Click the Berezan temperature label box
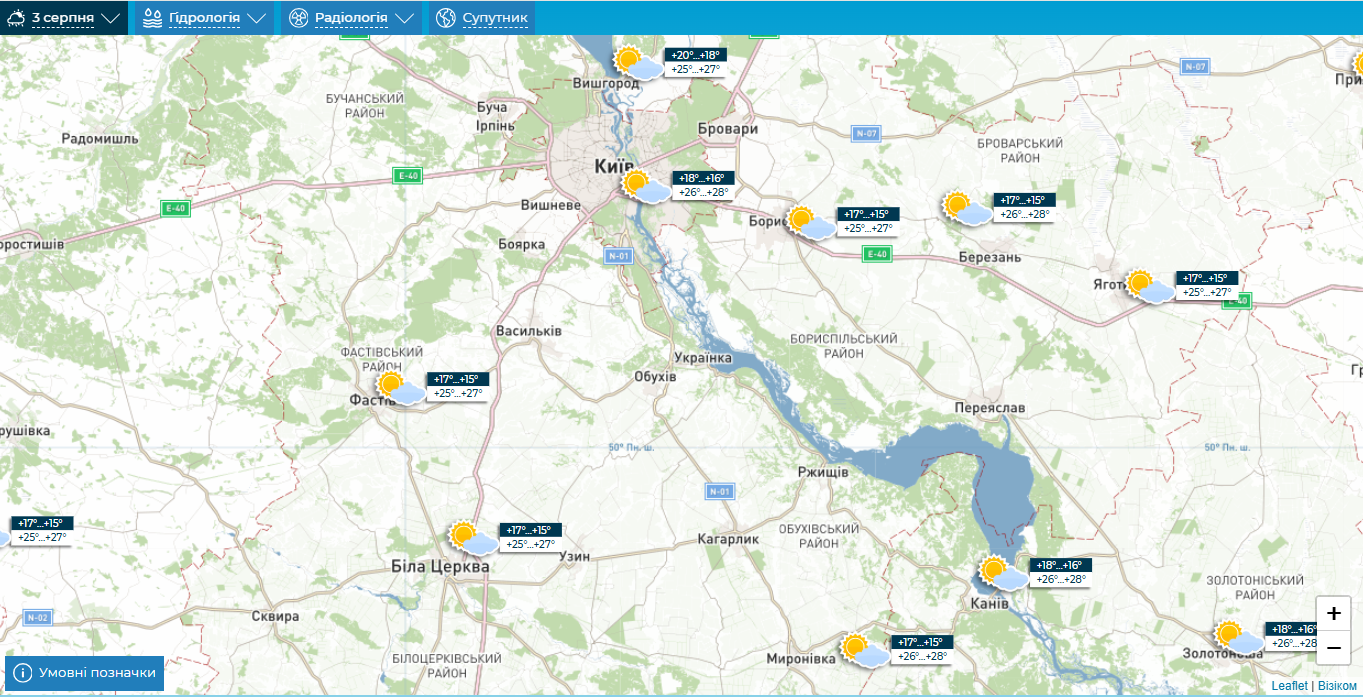The image size is (1363, 697). click(x=1024, y=207)
